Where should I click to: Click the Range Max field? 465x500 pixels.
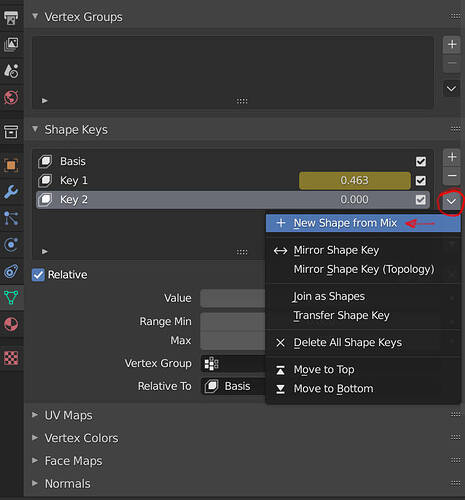(233, 341)
